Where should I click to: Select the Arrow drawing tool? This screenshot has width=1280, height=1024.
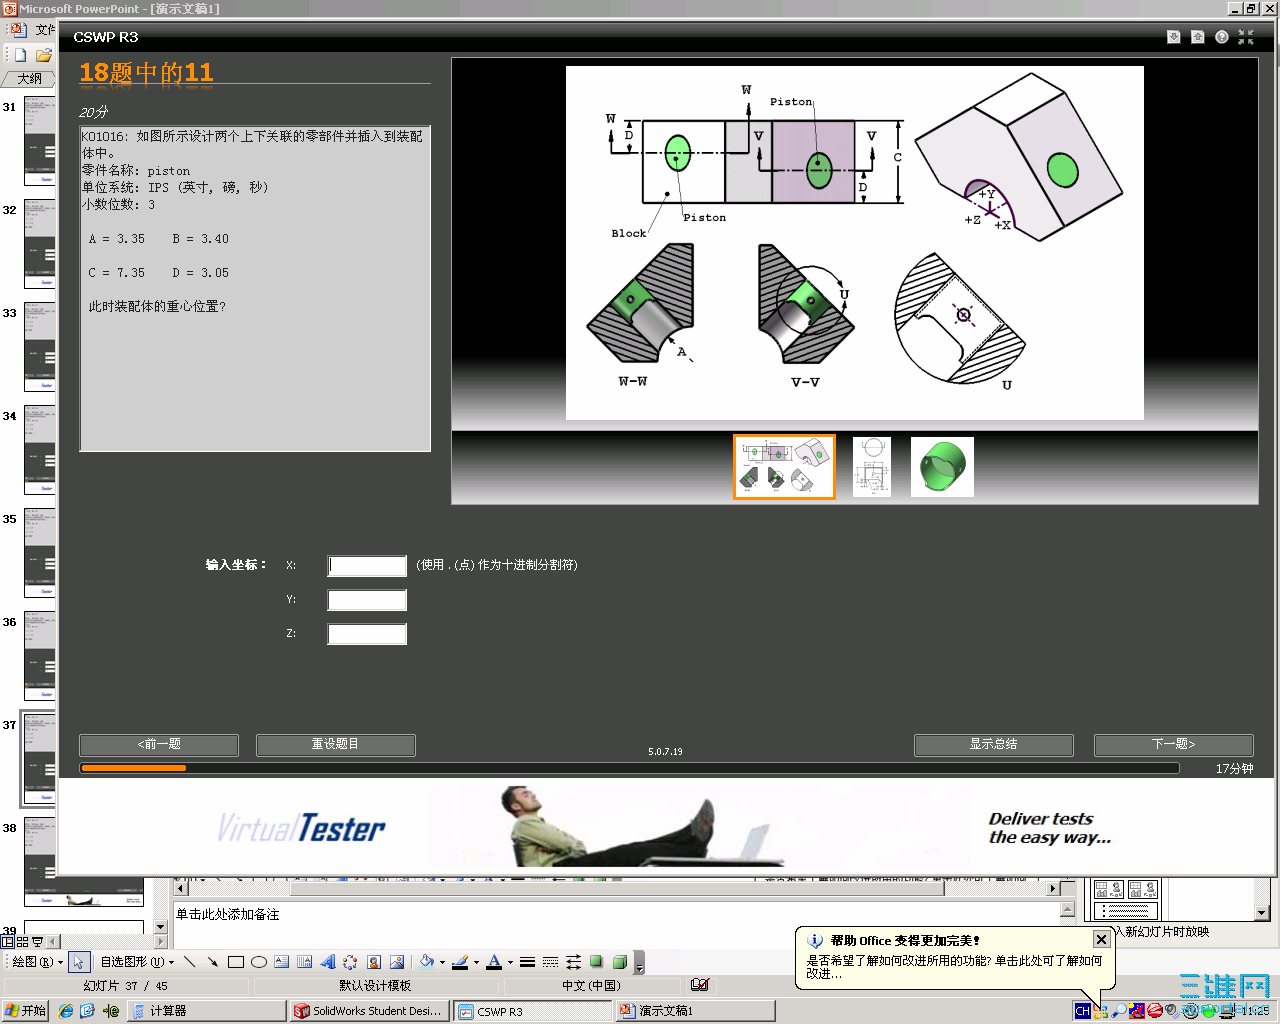pyautogui.click(x=213, y=962)
